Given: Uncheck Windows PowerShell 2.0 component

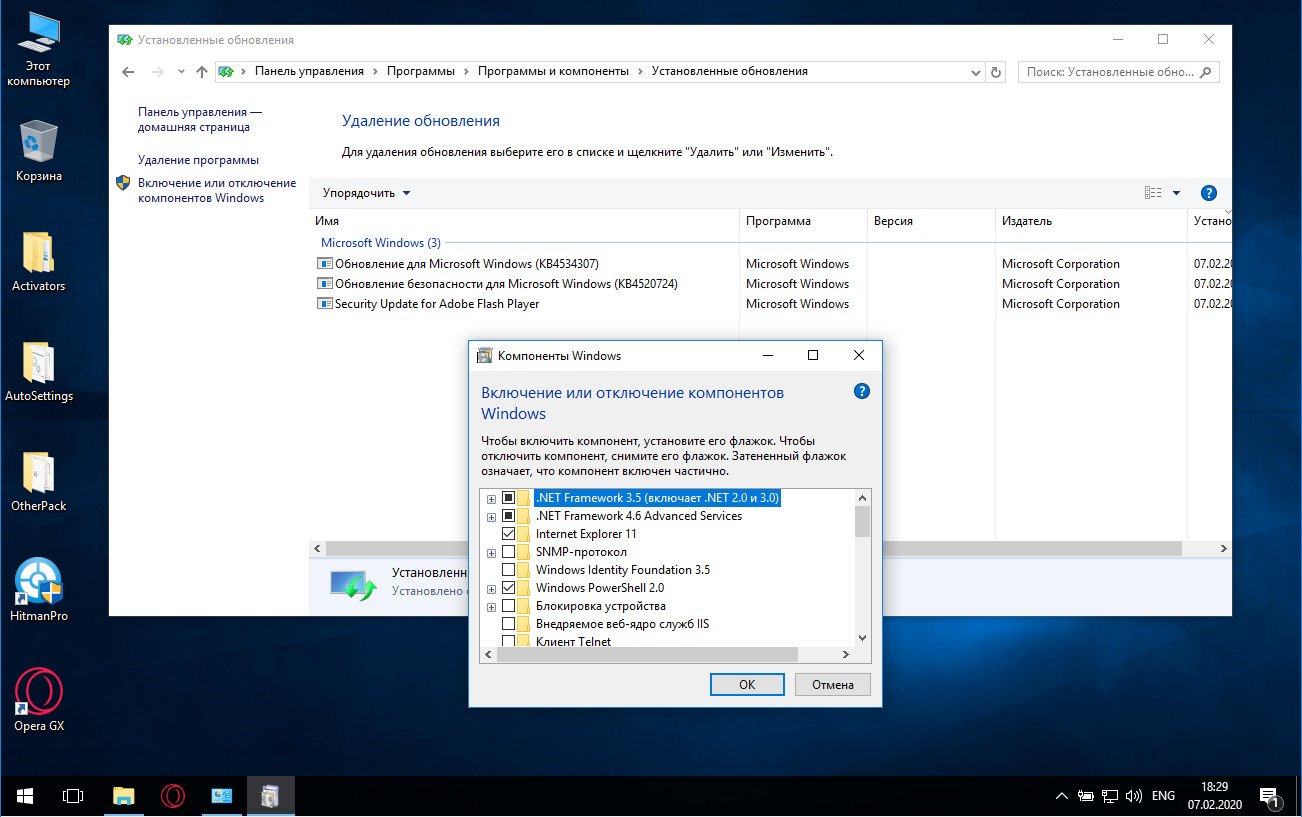Looking at the screenshot, I should coord(509,588).
